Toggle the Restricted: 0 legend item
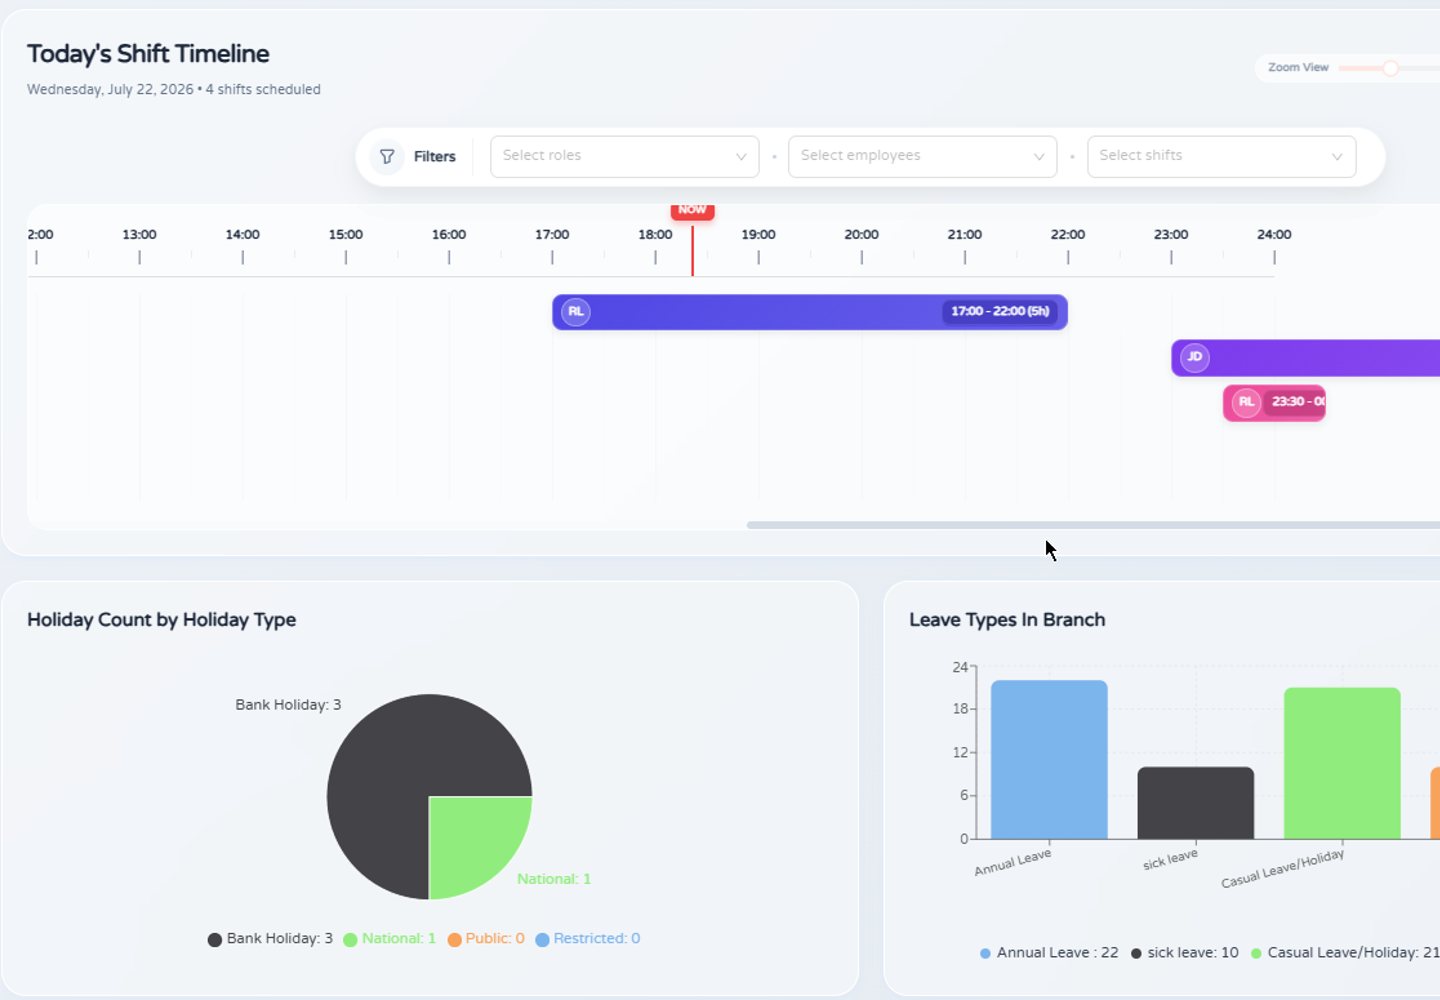Image resolution: width=1440 pixels, height=1000 pixels. [x=588, y=939]
